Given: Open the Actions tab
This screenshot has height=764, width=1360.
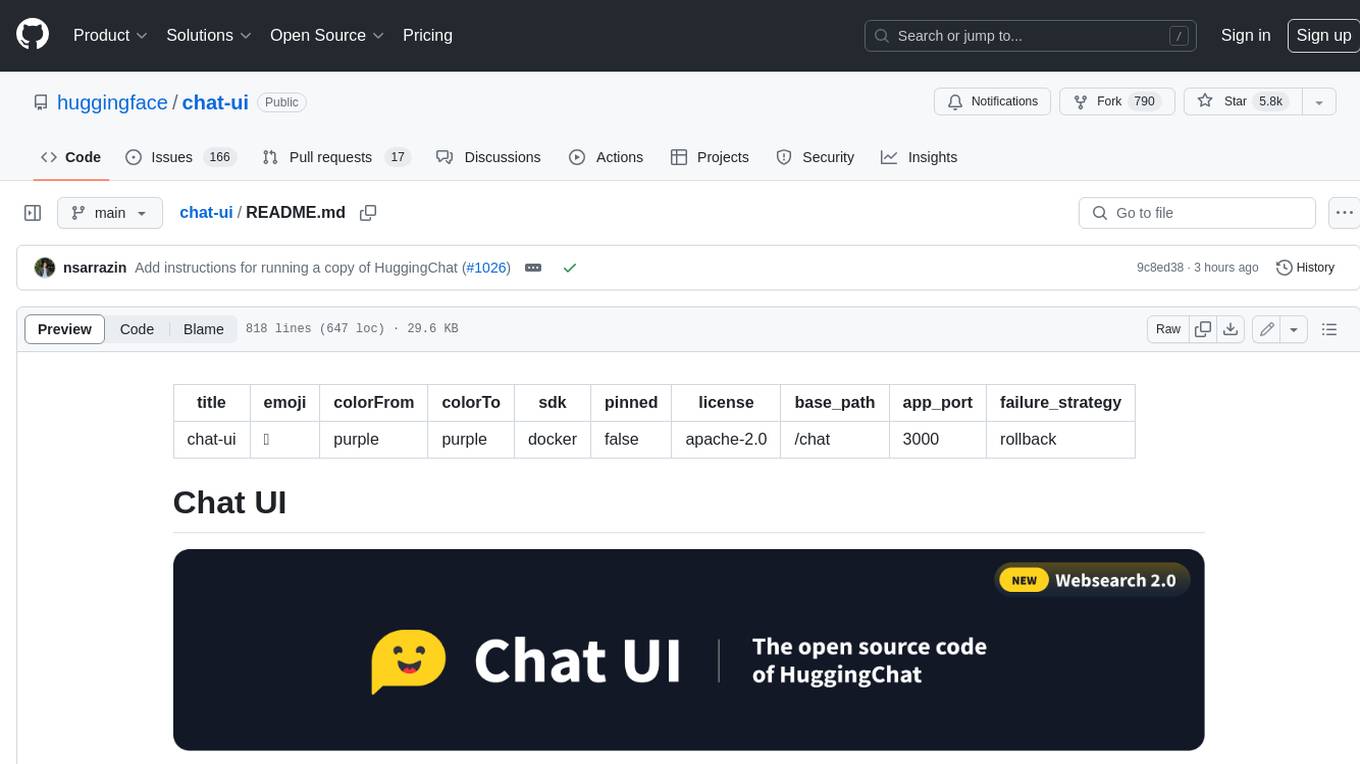Looking at the screenshot, I should coord(606,157).
